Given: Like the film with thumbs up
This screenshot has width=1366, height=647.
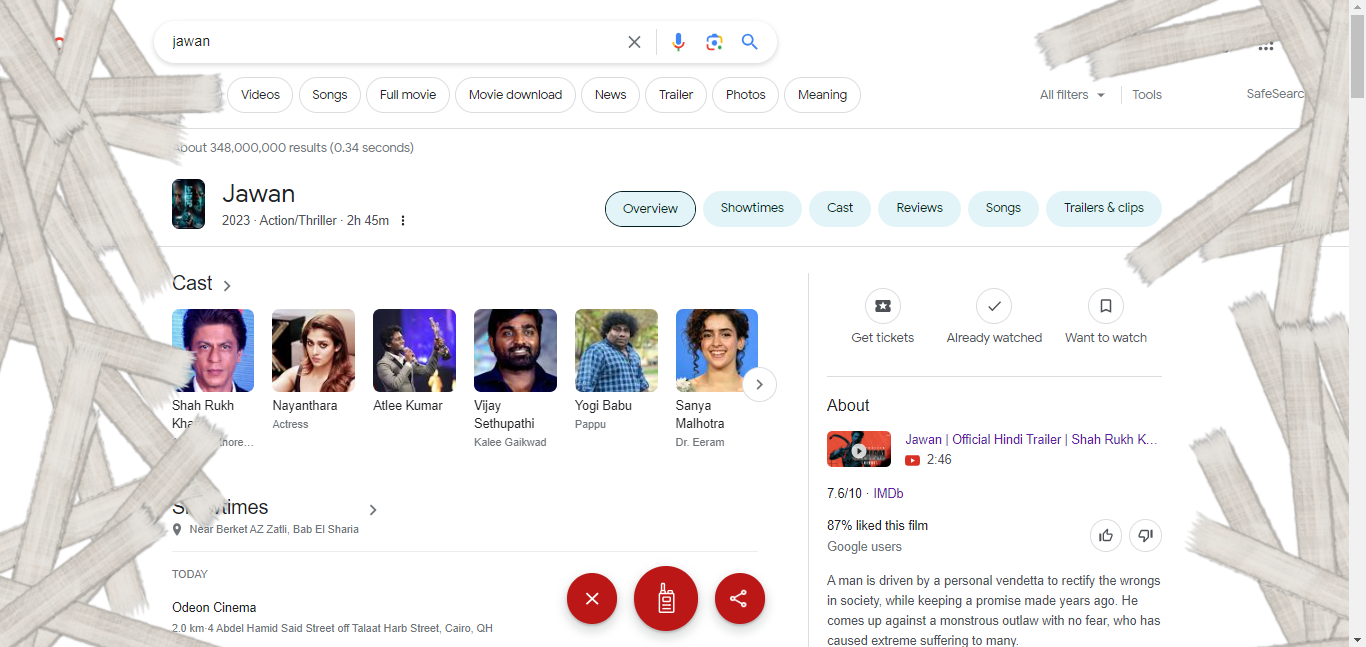Looking at the screenshot, I should pyautogui.click(x=1106, y=535).
